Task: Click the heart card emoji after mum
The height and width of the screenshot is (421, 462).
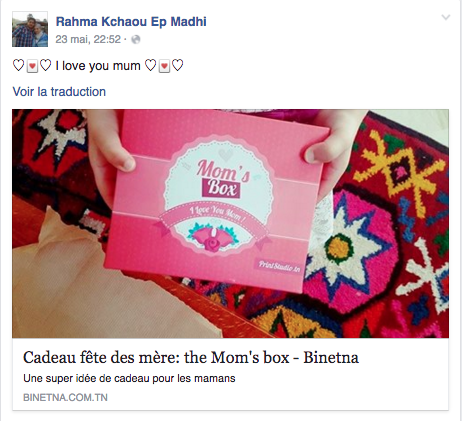Action: 164,66
